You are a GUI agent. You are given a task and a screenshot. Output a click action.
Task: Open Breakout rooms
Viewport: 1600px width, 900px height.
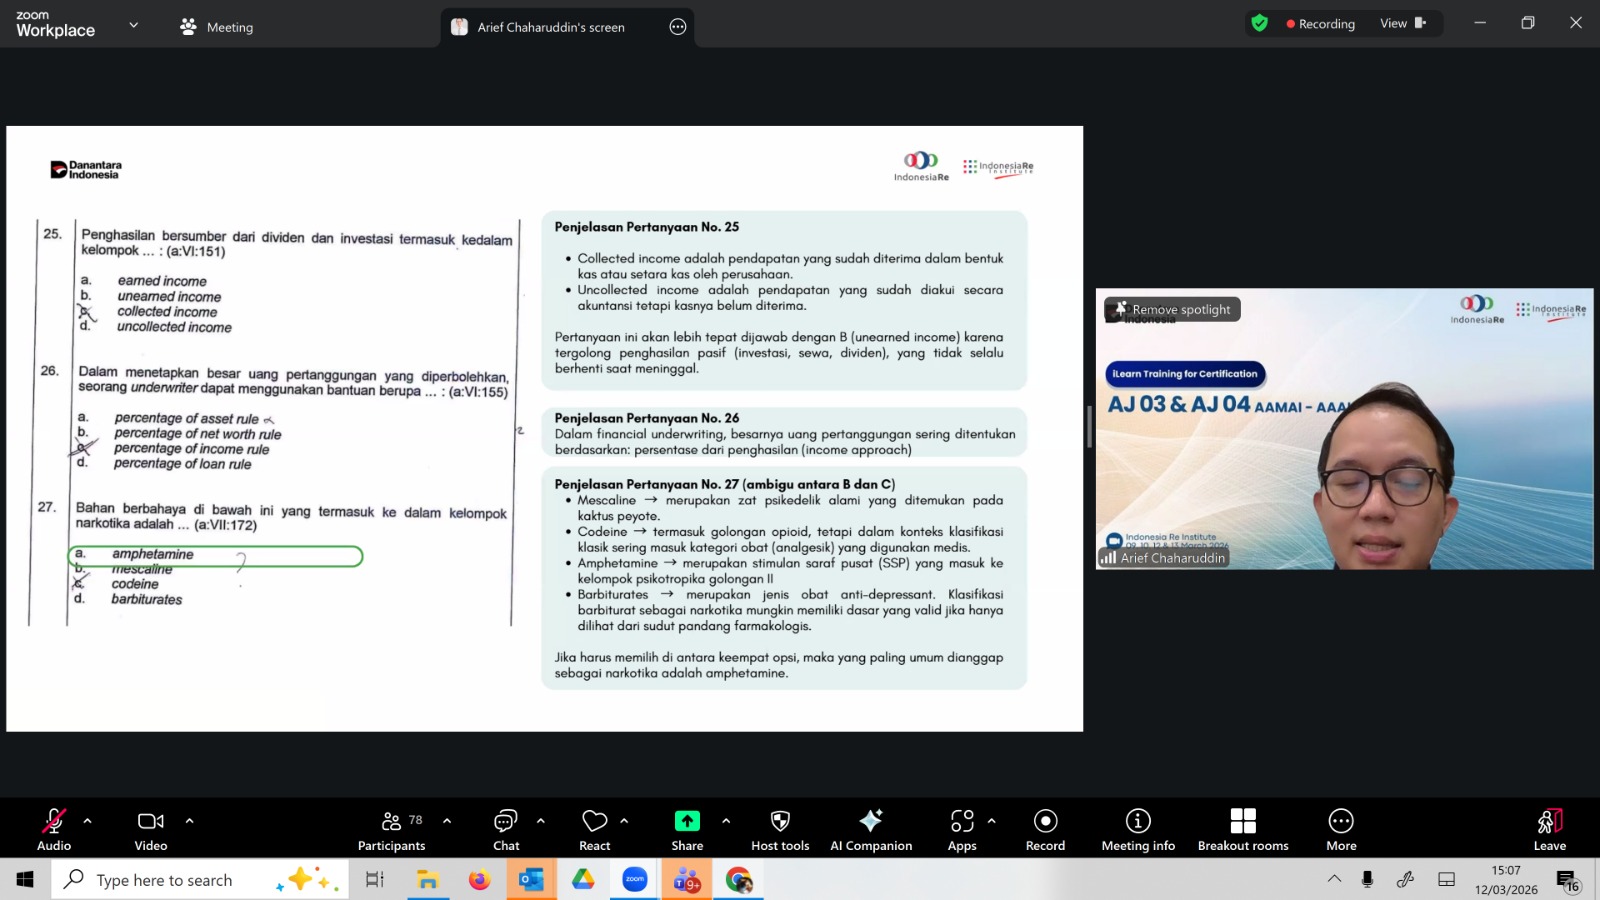point(1243,828)
